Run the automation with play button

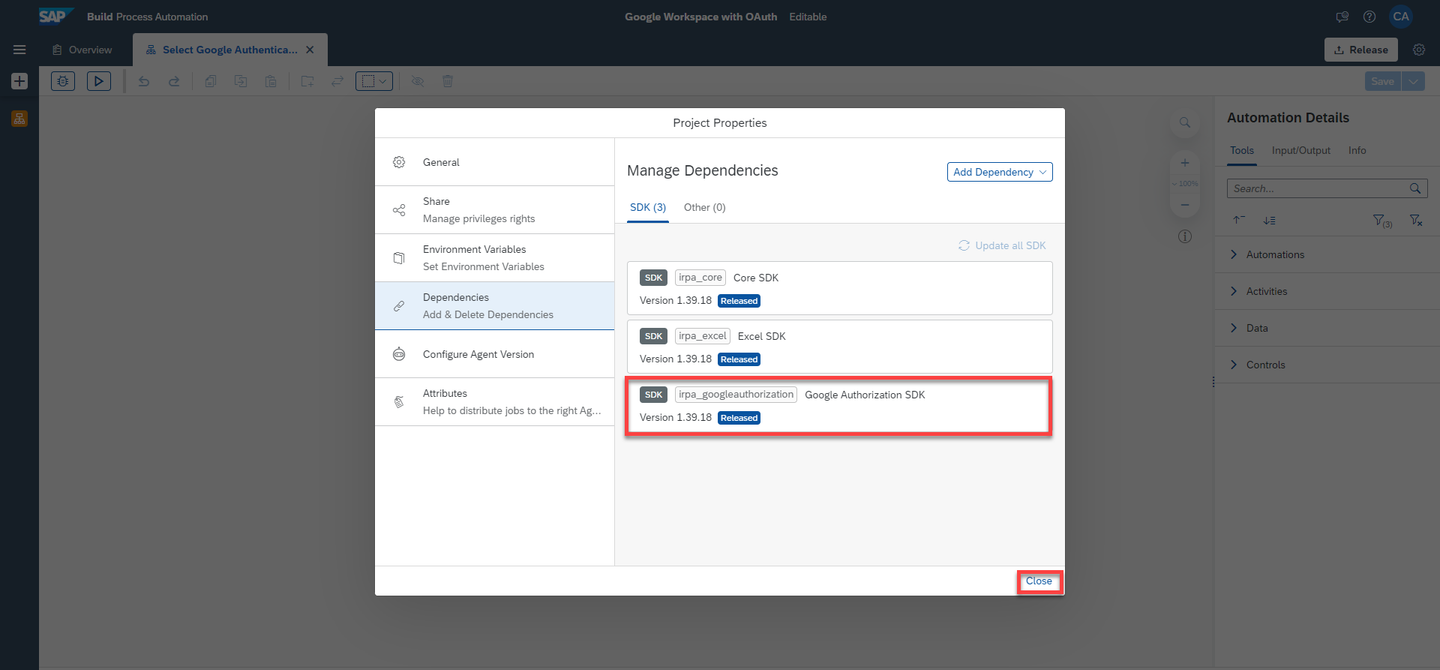click(99, 81)
